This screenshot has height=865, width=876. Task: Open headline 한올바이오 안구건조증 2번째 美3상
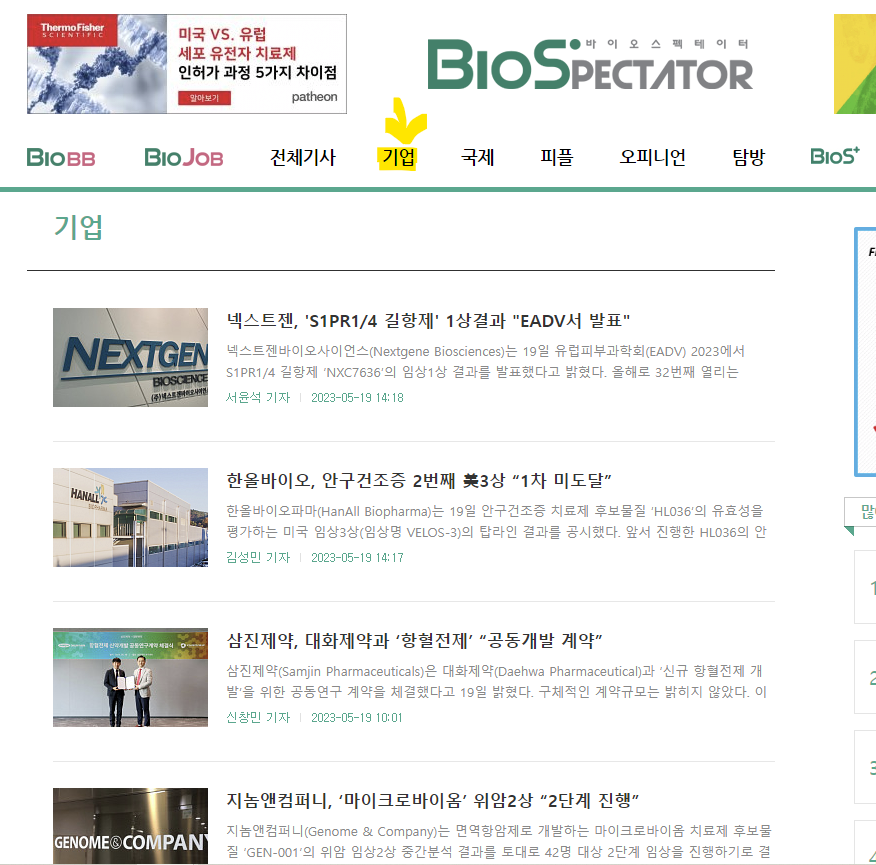(x=418, y=481)
